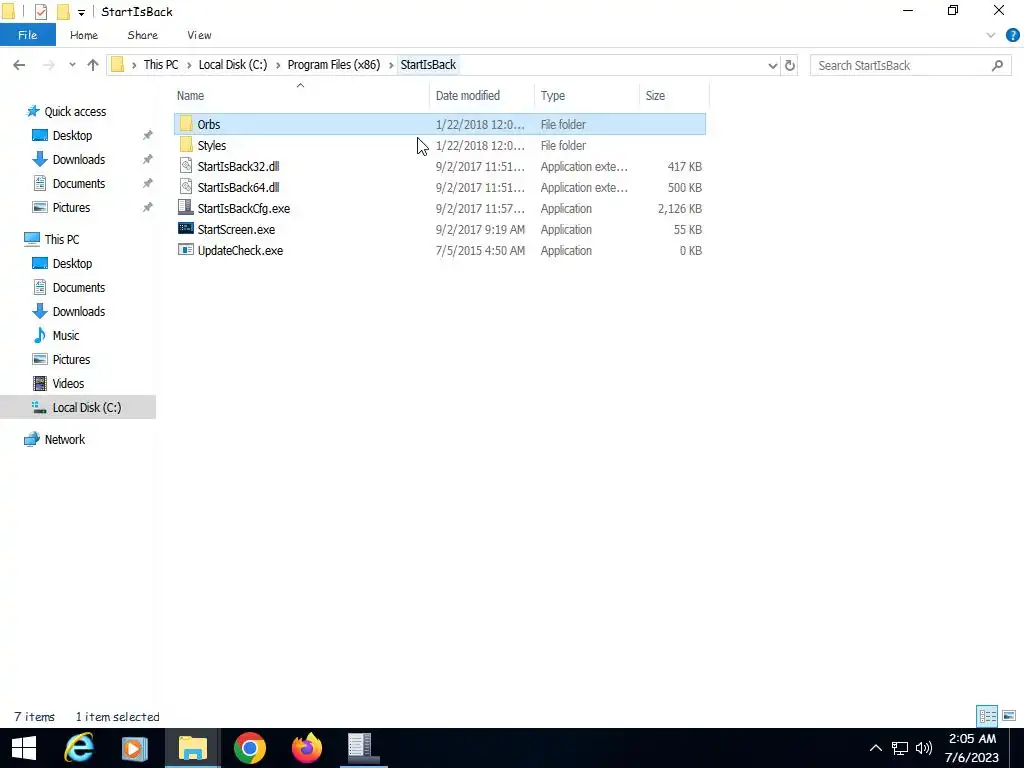1024x768 pixels.
Task: Open Music under This PC
Action: [x=65, y=336]
